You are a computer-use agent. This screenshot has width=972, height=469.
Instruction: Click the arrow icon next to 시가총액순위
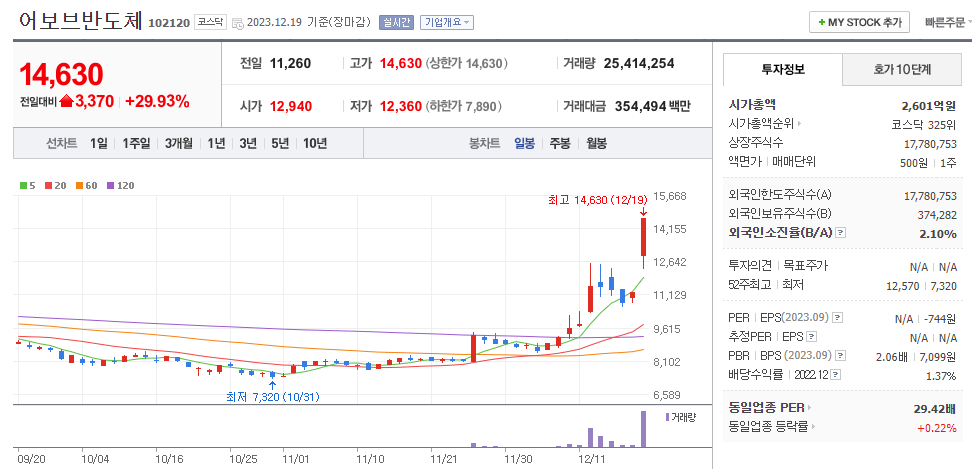(800, 124)
